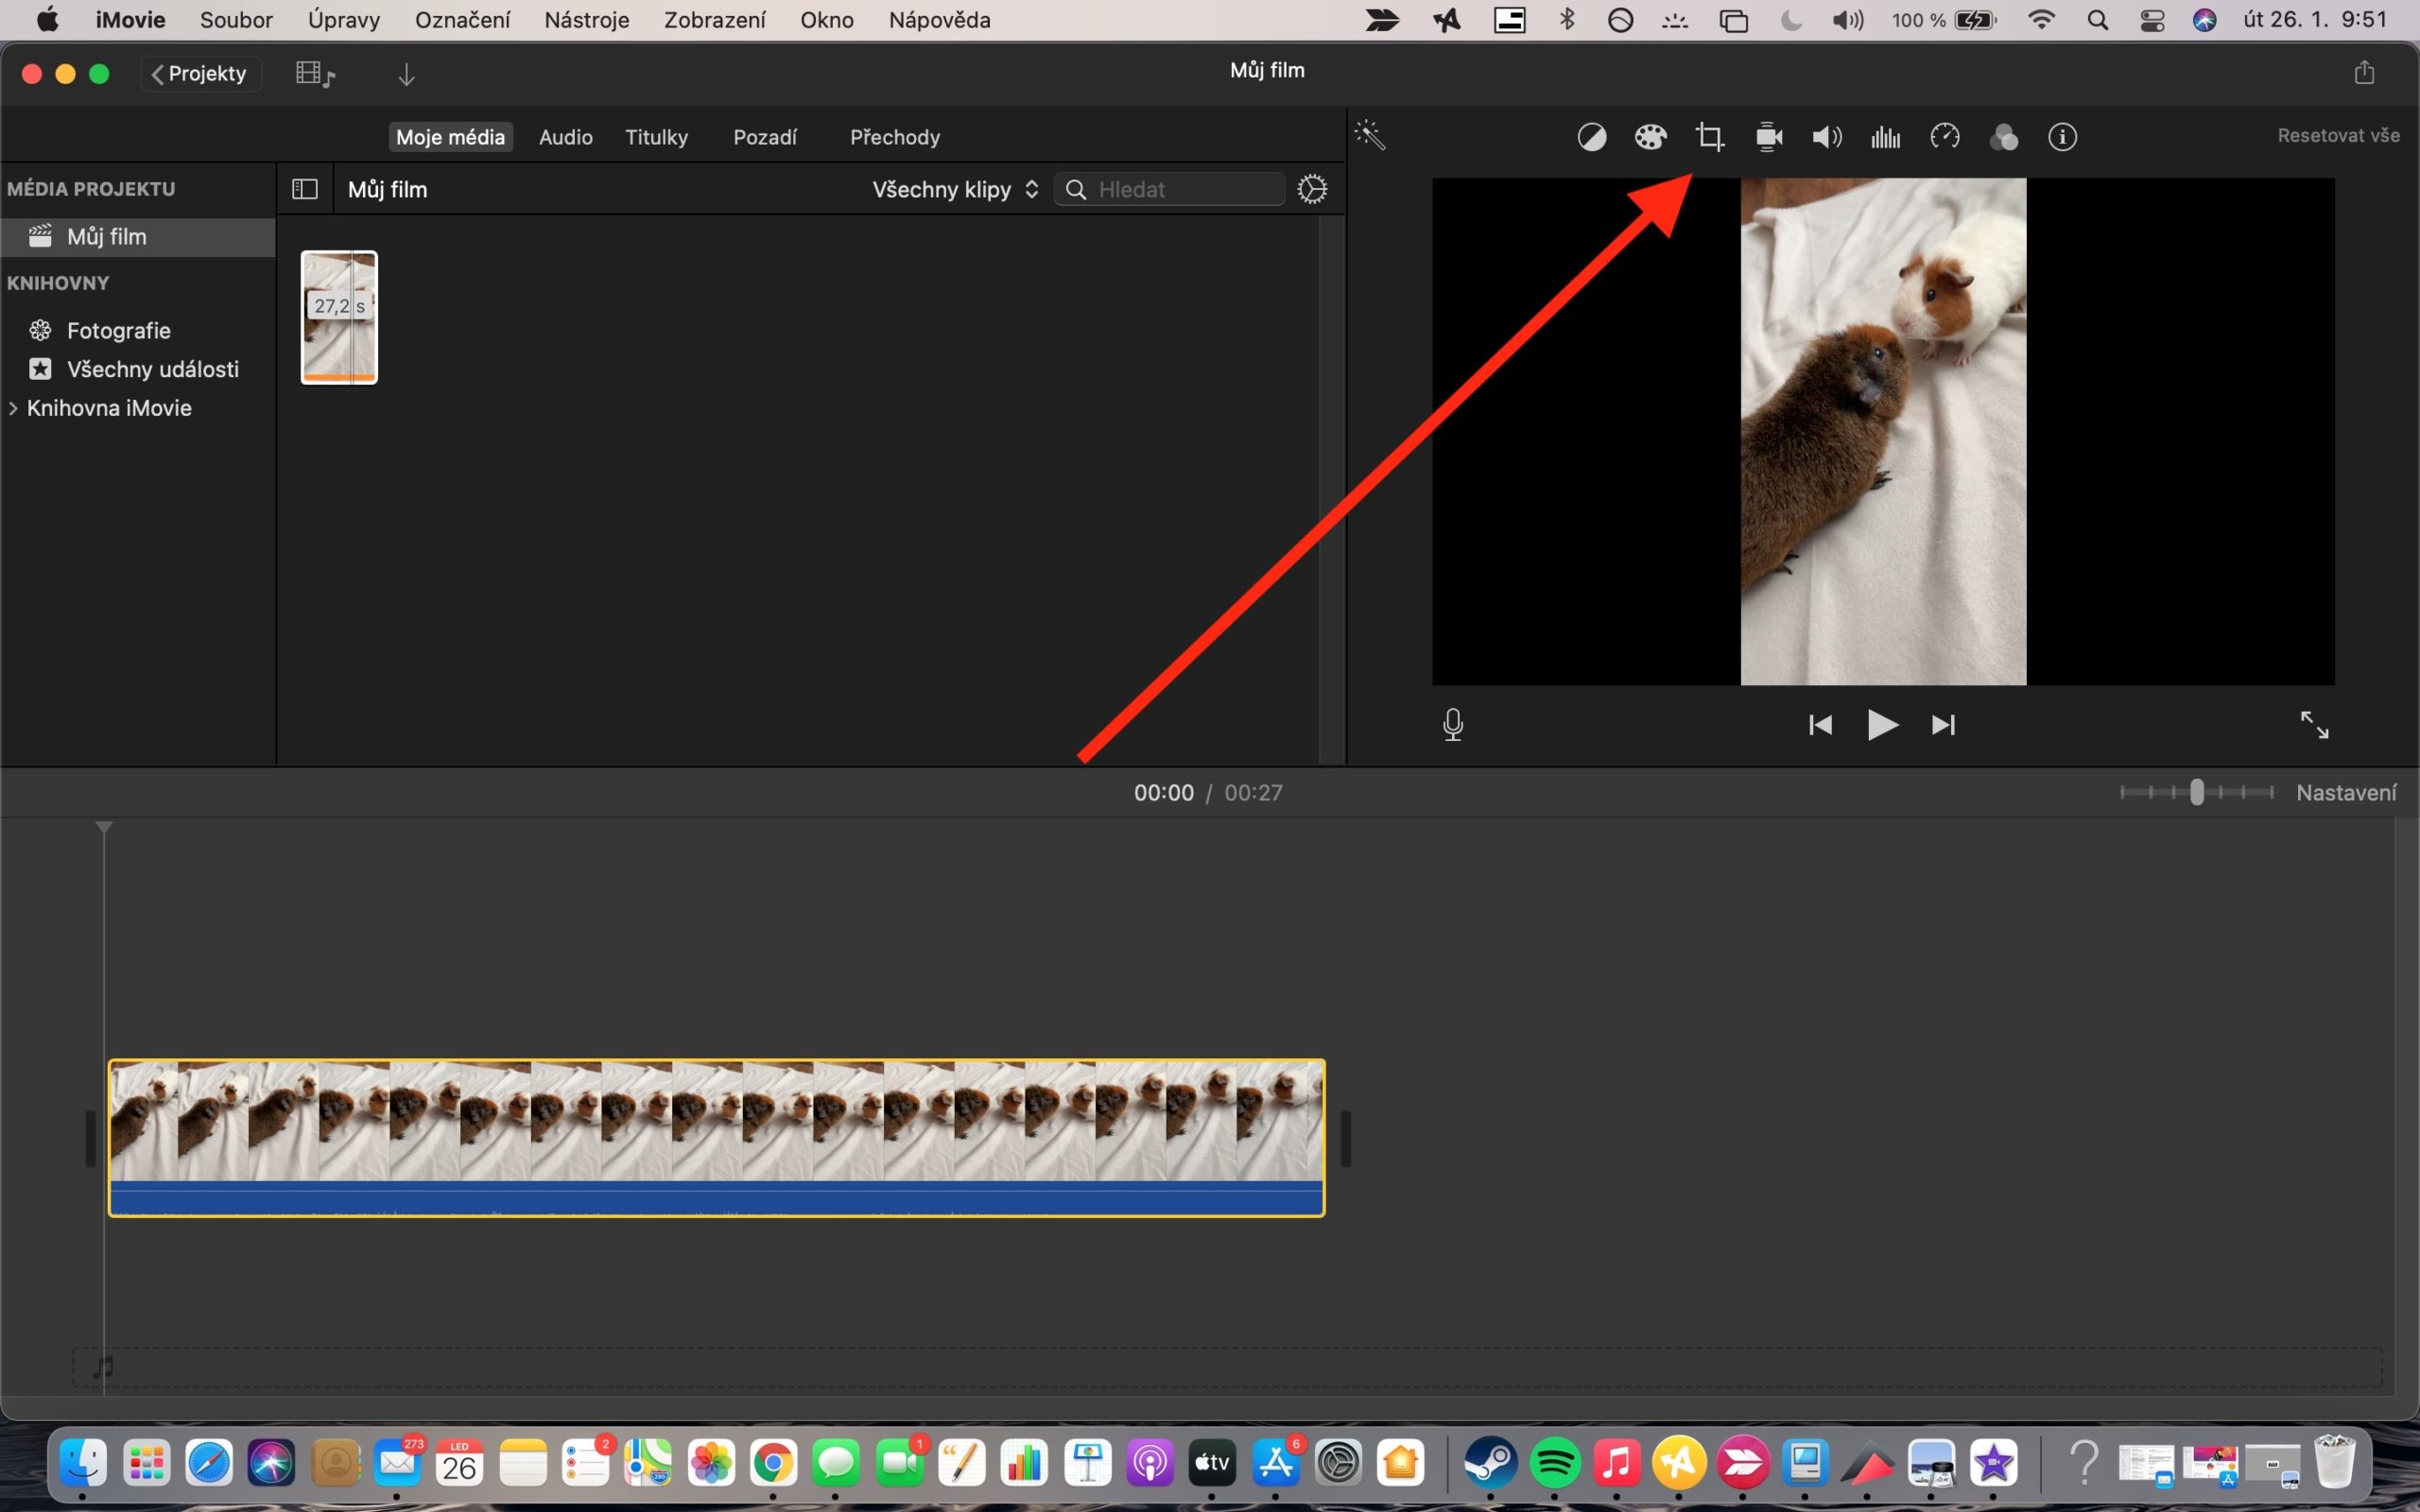Open the Okno menu

826,19
